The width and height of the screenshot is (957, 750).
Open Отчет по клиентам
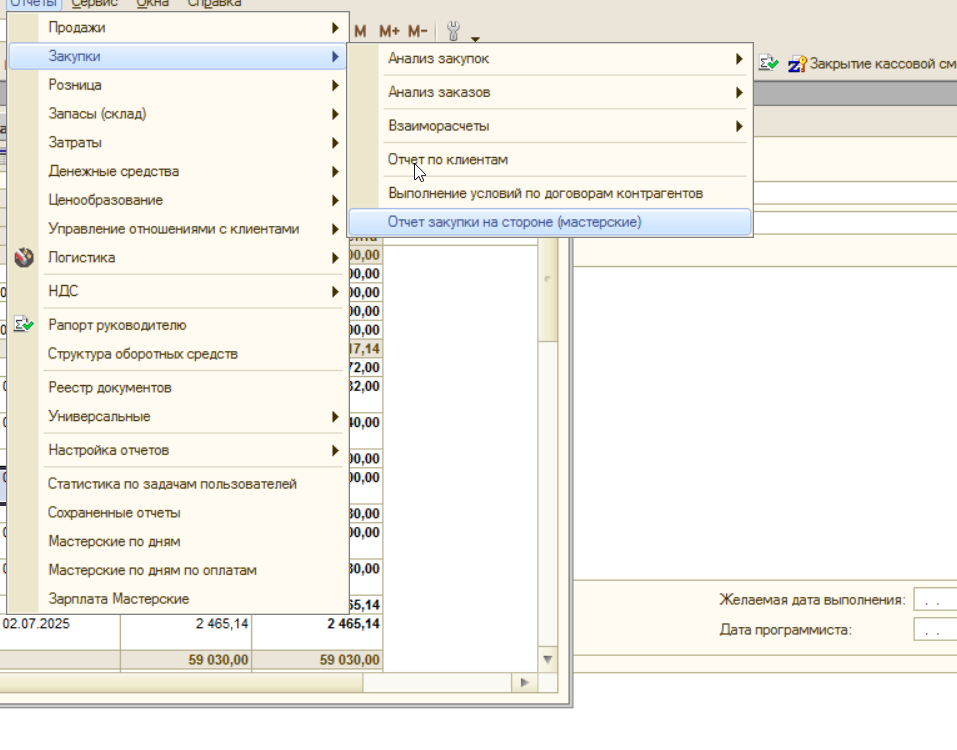[x=550, y=159]
